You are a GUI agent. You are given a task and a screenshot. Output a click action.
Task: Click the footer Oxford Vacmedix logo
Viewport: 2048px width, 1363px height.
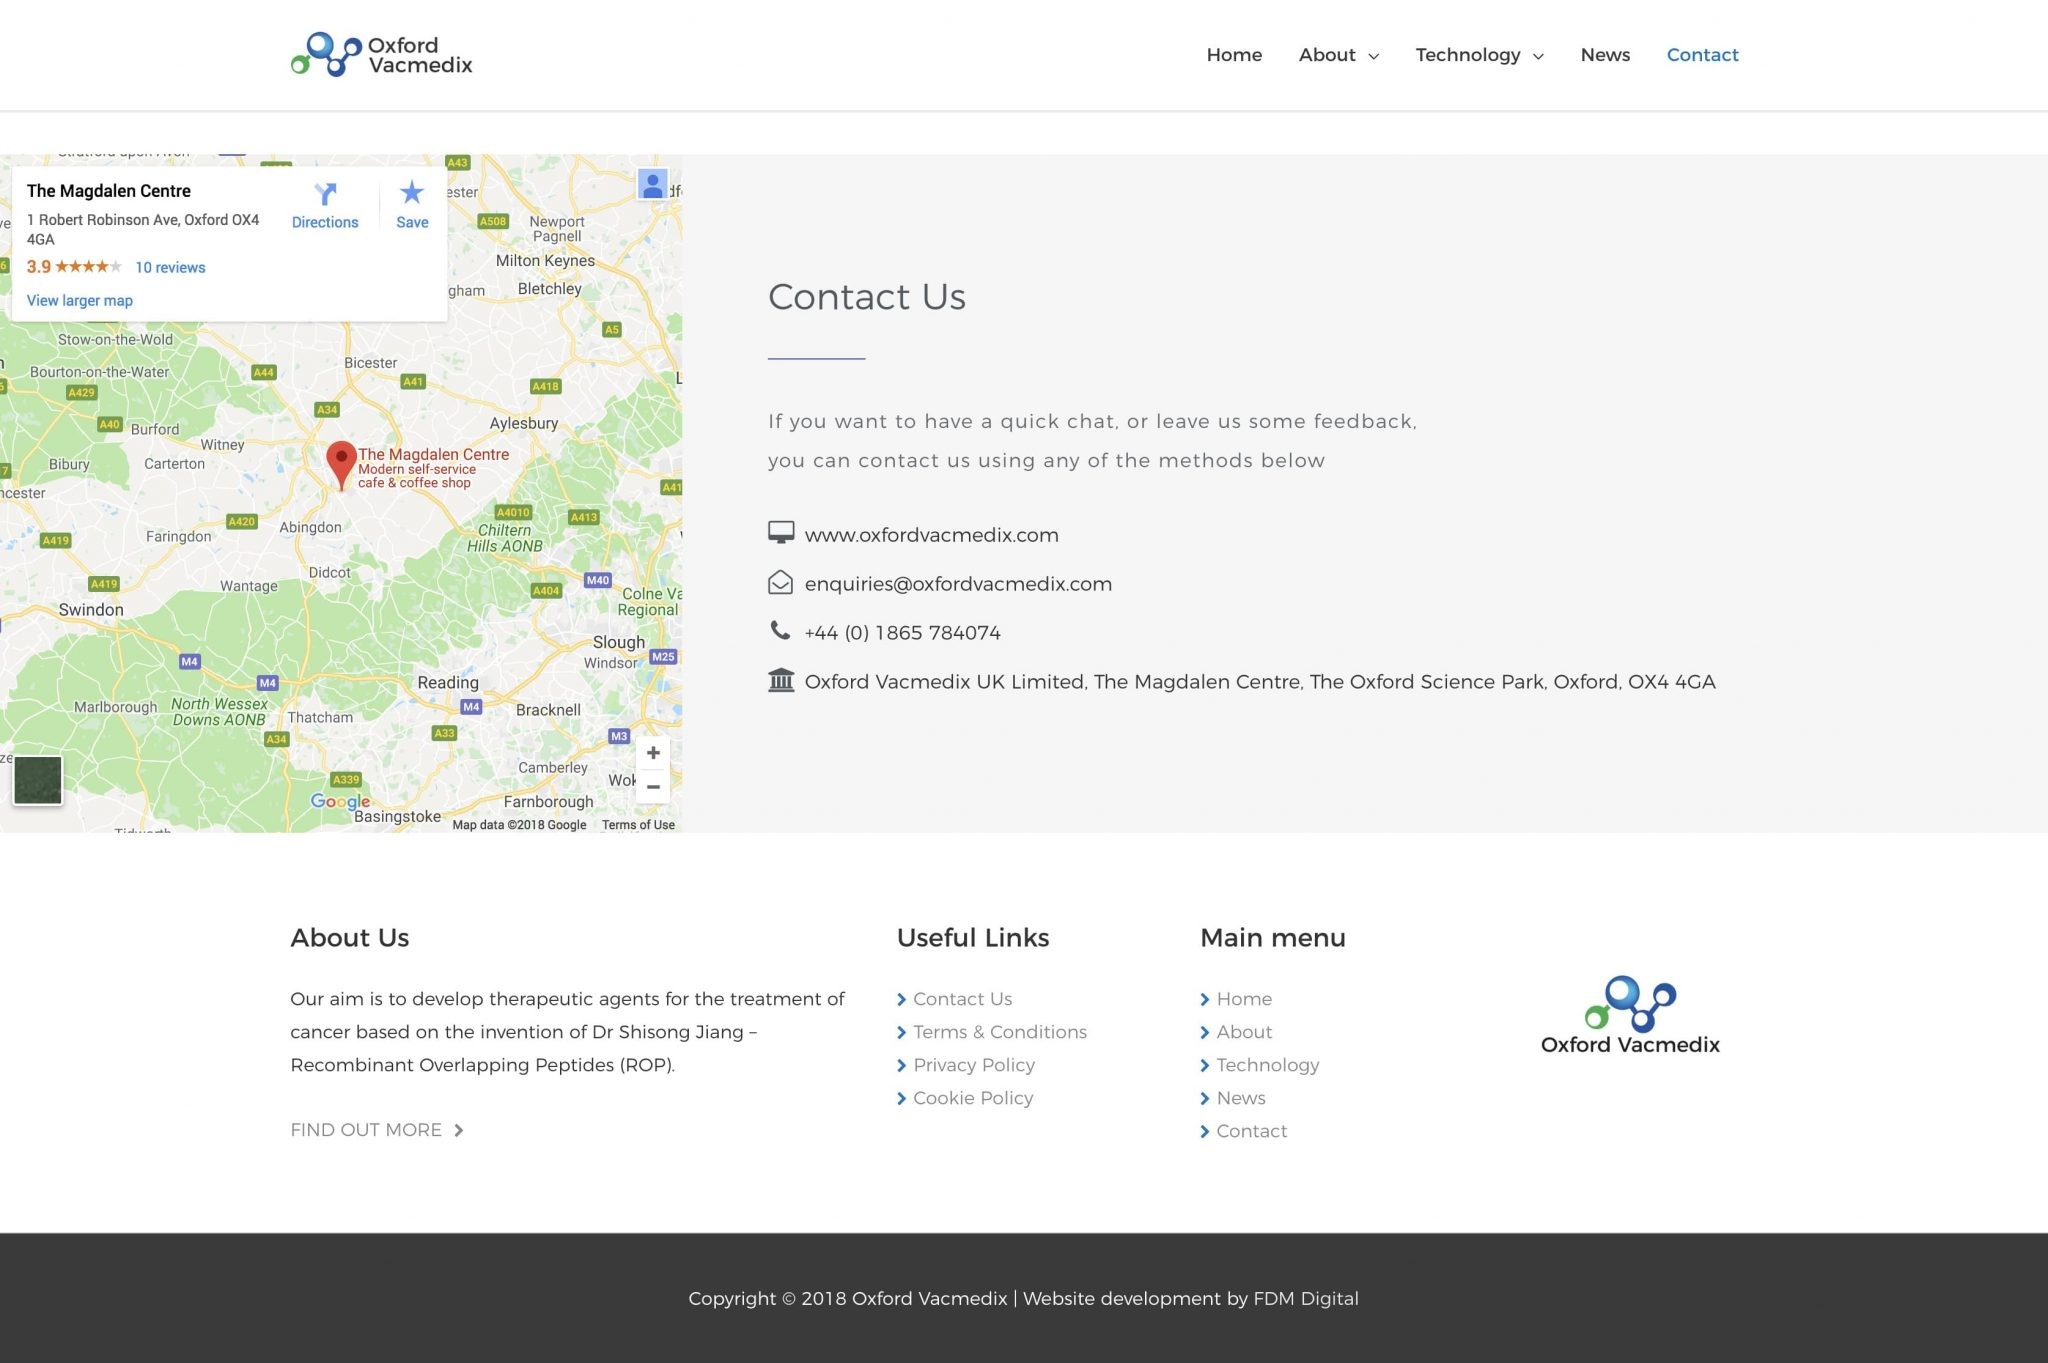[x=1630, y=1015]
